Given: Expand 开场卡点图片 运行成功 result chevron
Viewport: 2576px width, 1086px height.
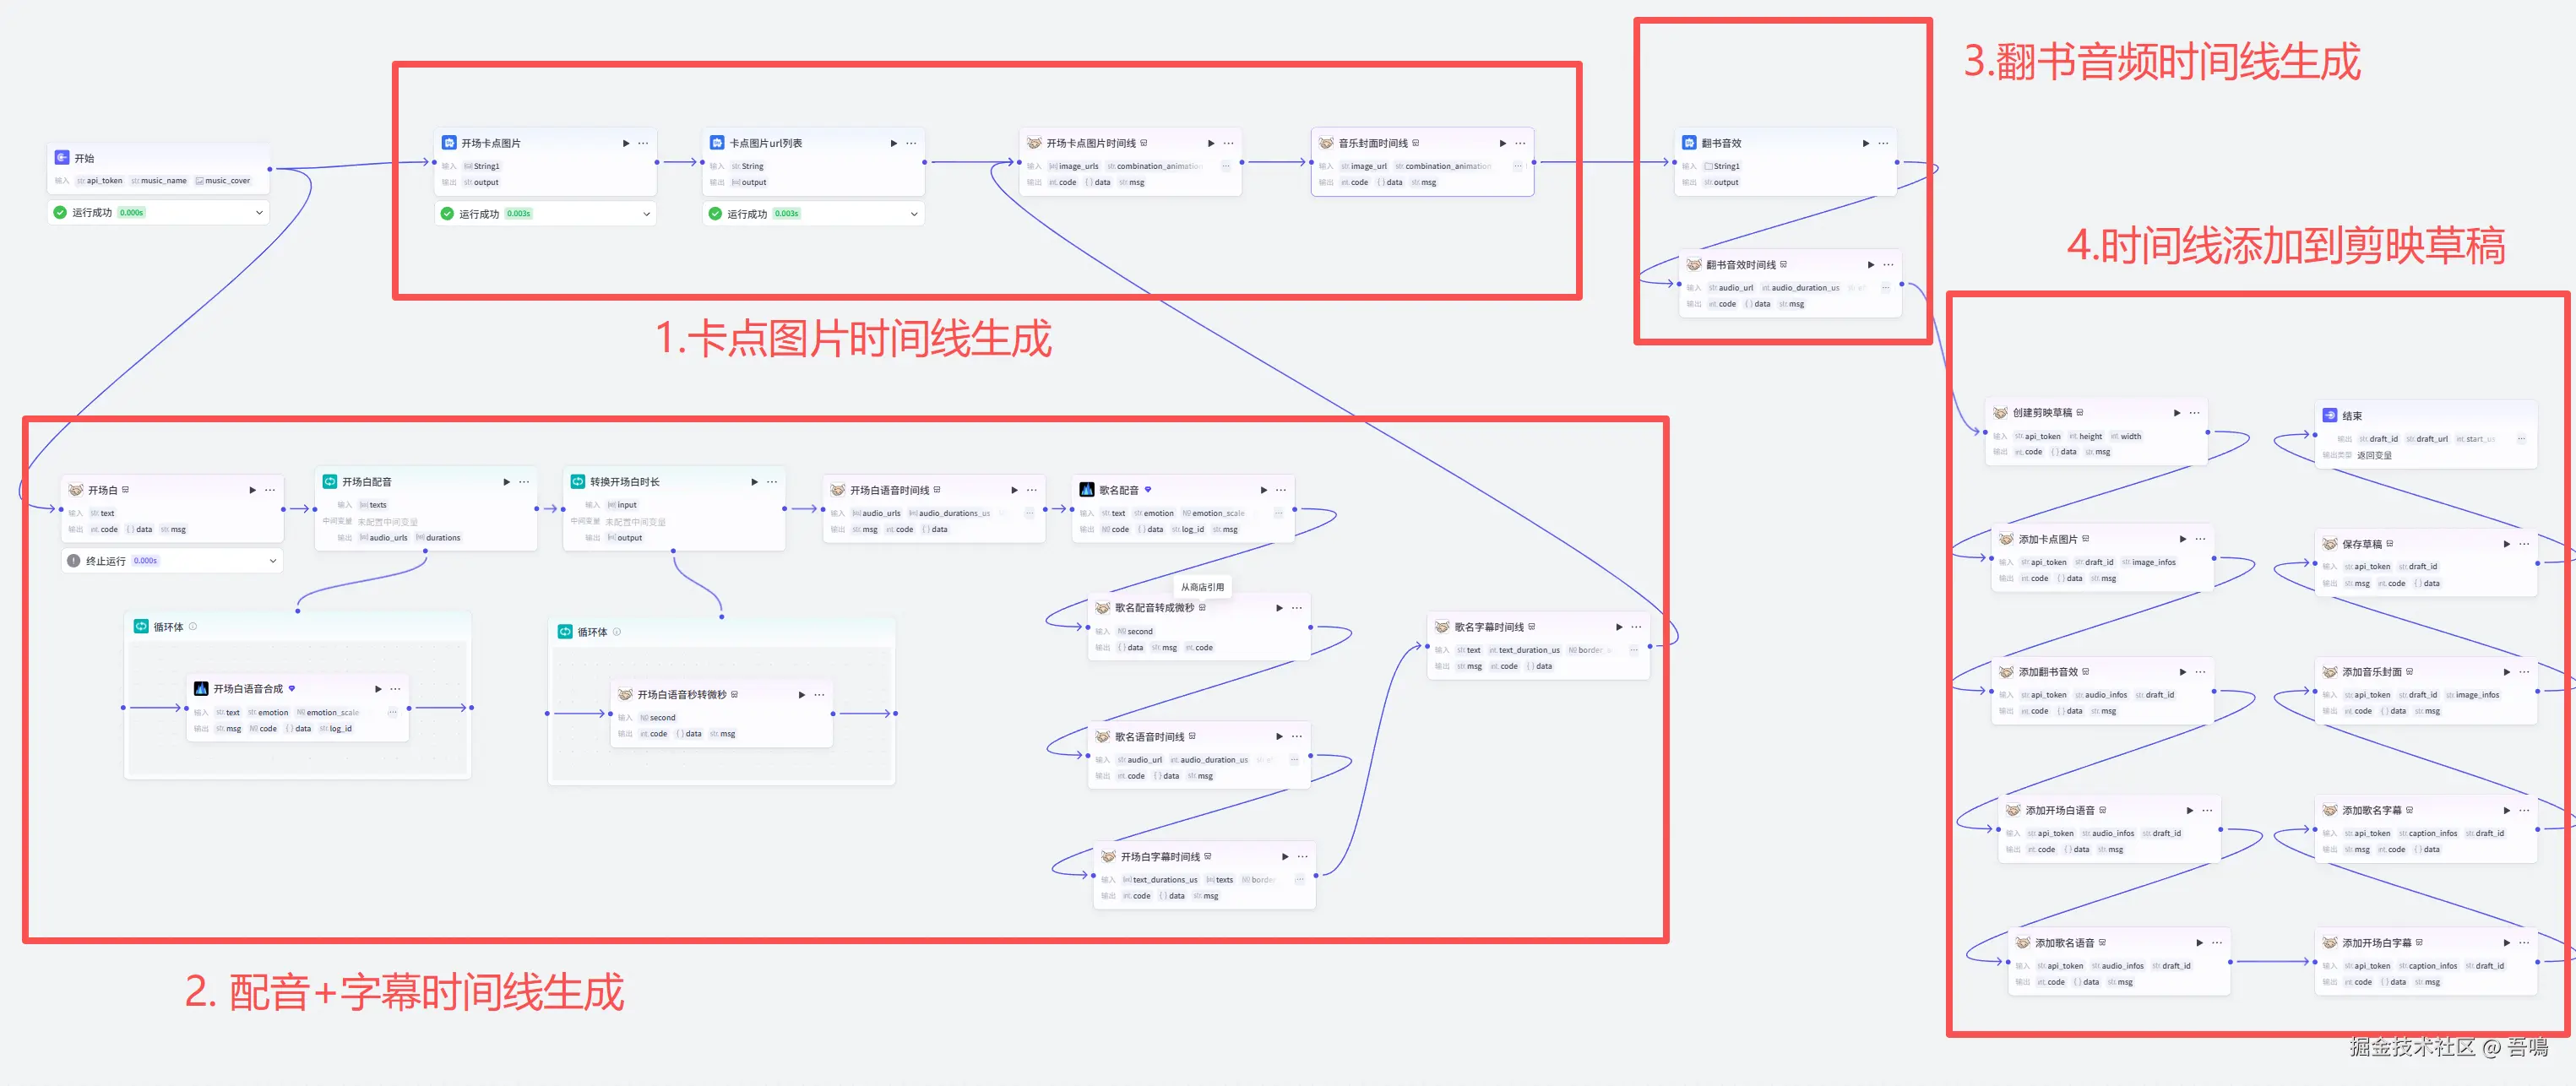Looking at the screenshot, I should (x=646, y=213).
